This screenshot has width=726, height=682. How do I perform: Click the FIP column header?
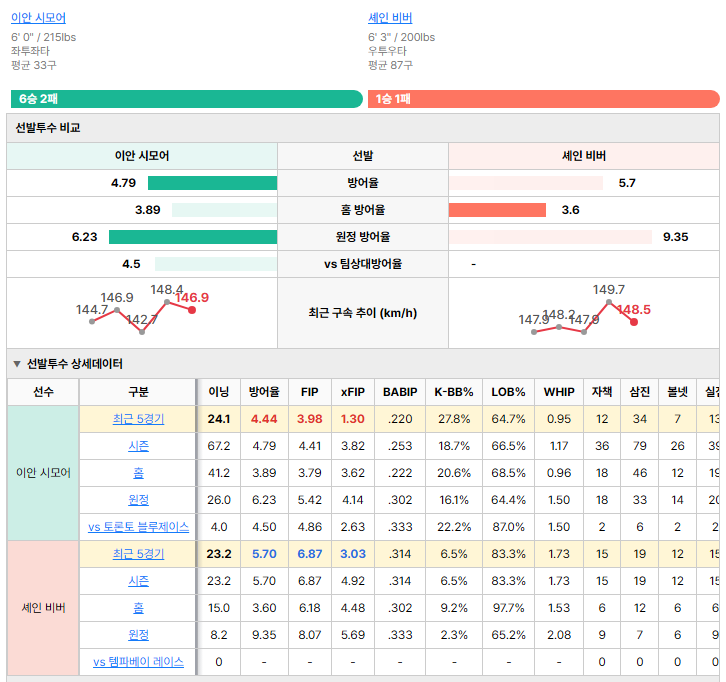click(310, 392)
